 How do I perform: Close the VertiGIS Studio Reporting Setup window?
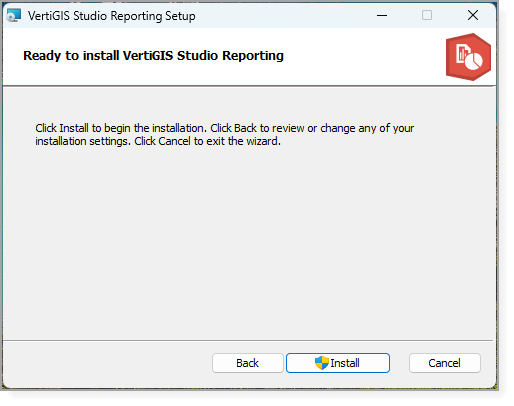coord(473,15)
